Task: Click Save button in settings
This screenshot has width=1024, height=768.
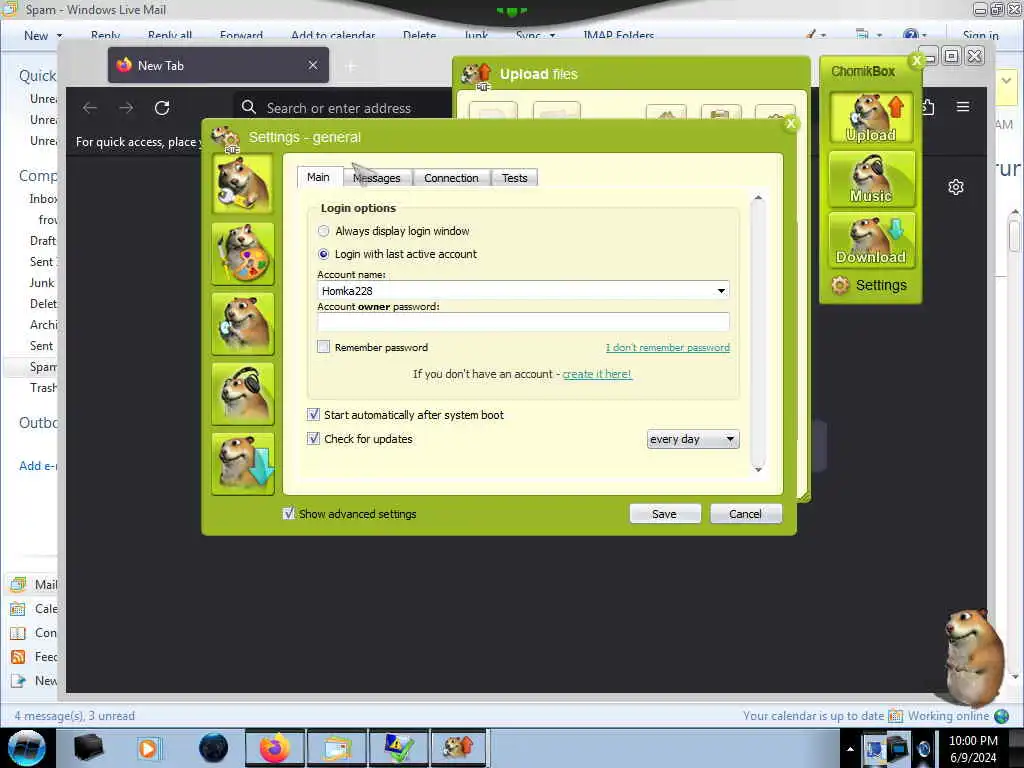Action: pyautogui.click(x=665, y=514)
